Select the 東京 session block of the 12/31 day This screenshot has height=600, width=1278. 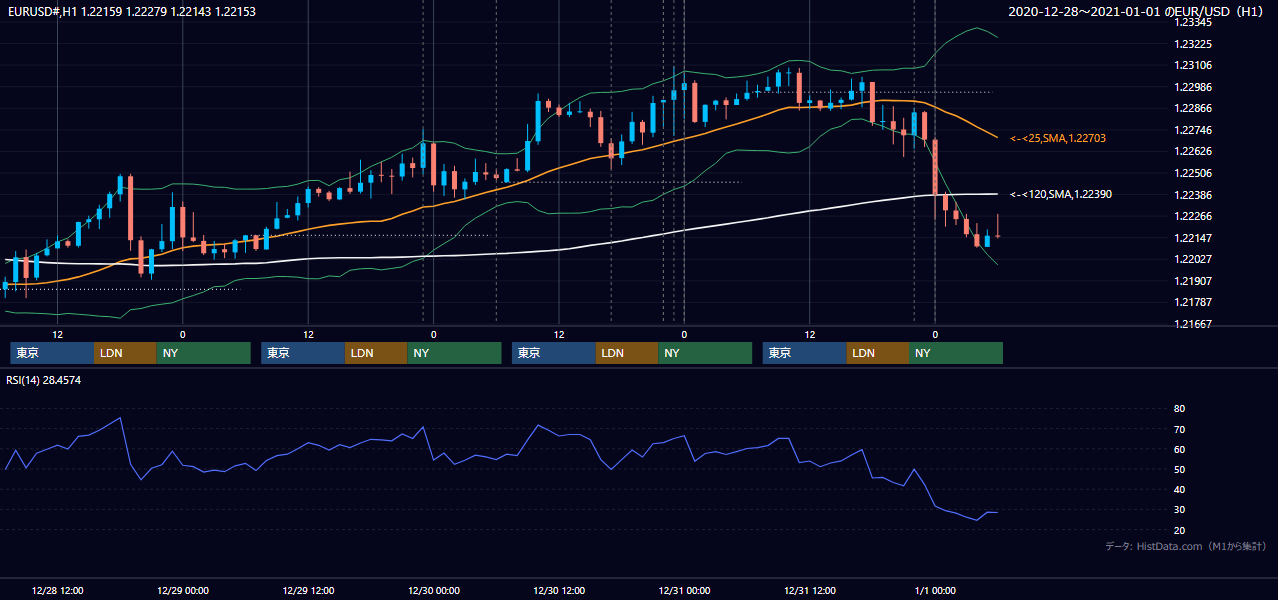[x=804, y=353]
